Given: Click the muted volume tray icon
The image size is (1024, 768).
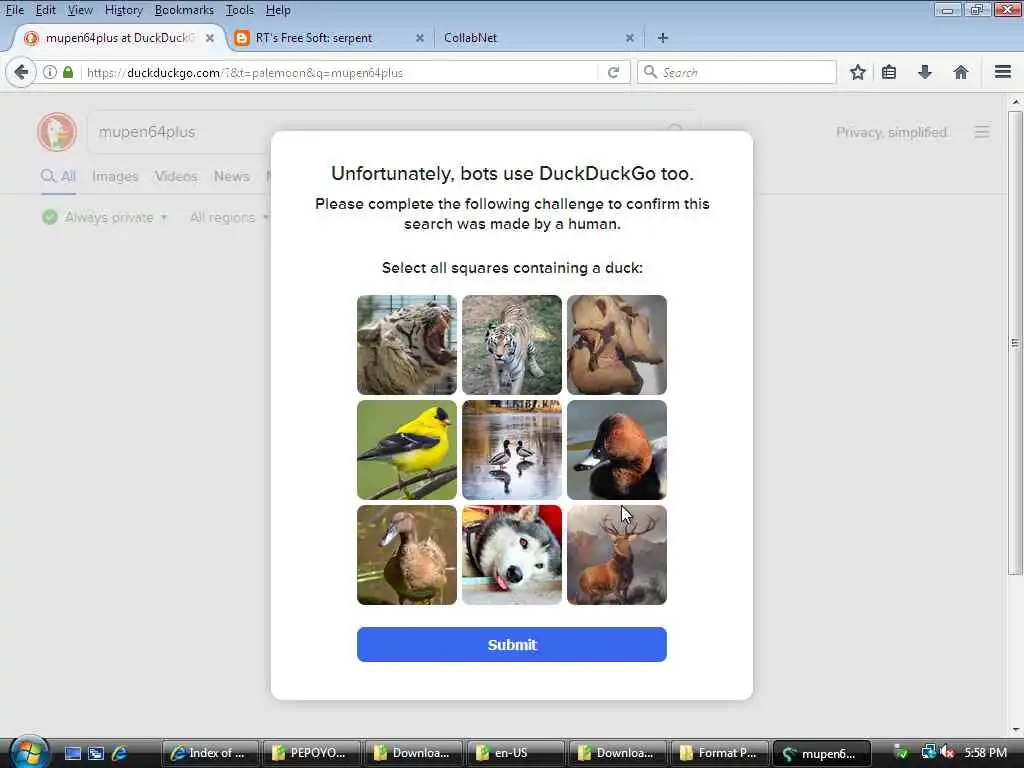Looking at the screenshot, I should [x=948, y=752].
